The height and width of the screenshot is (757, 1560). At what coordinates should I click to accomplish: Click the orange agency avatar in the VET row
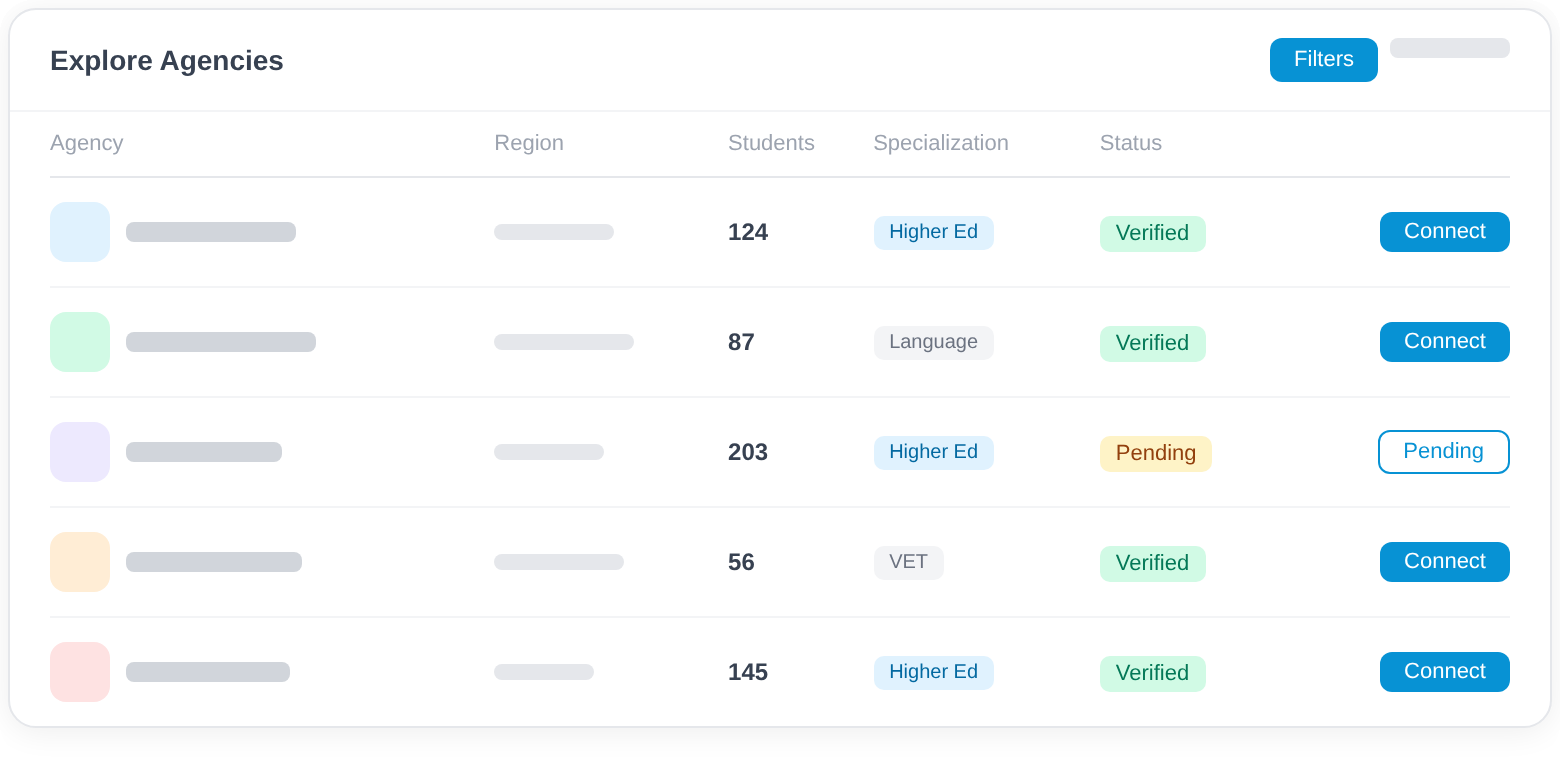click(x=80, y=561)
